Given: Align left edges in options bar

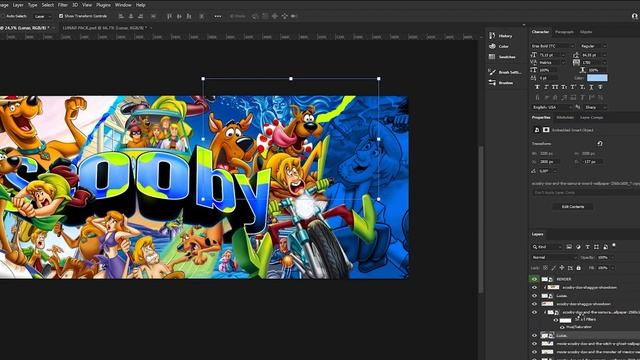Looking at the screenshot, I should [x=121, y=16].
